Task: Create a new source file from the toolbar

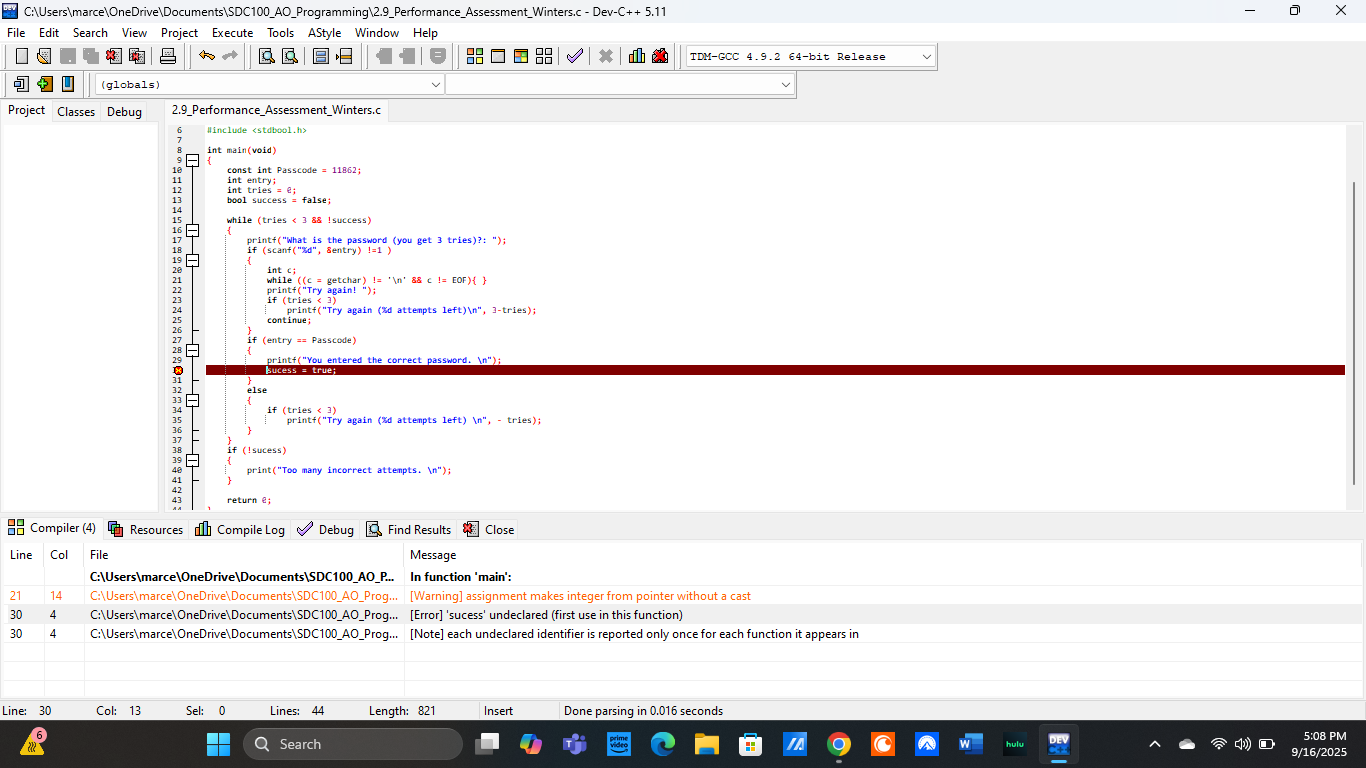Action: pyautogui.click(x=21, y=56)
